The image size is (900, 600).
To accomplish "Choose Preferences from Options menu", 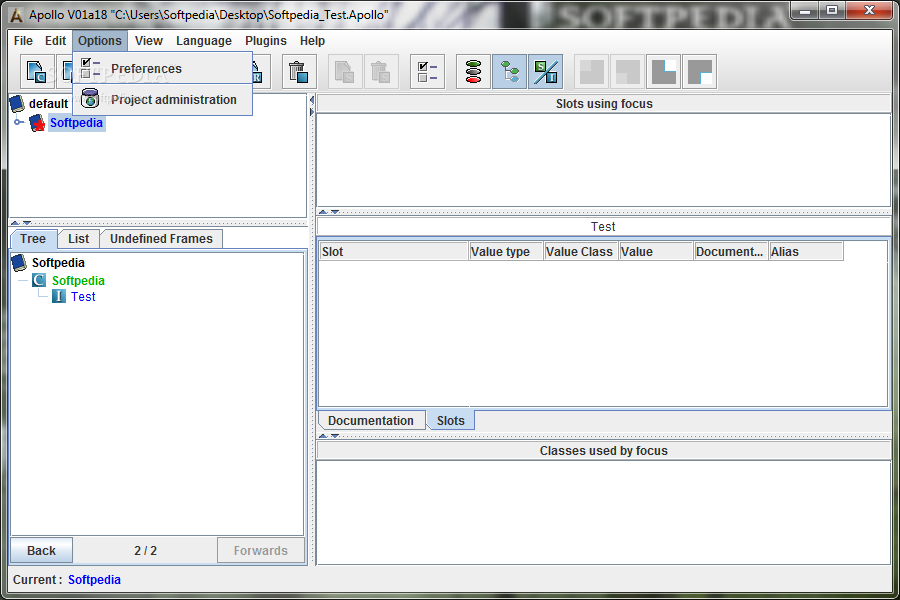I will tap(162, 68).
